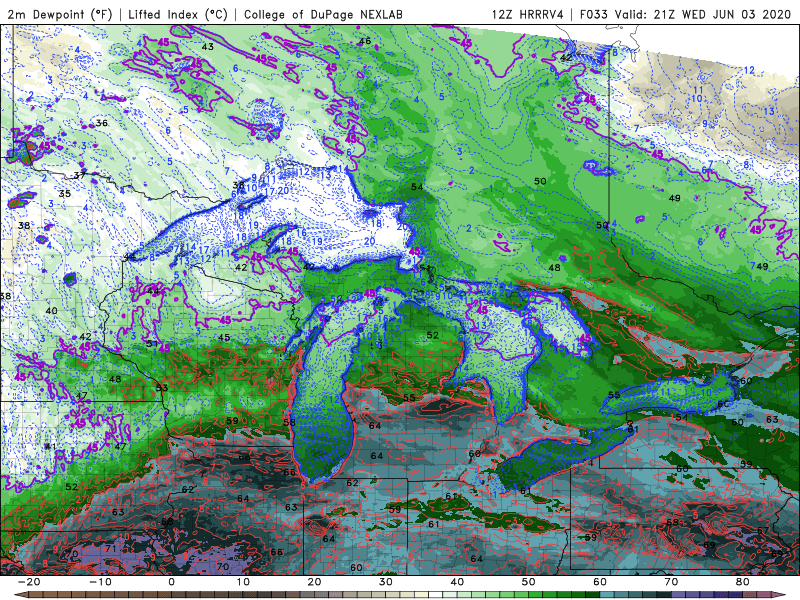Click the '30' color scale label
Screen dimensions: 800x600
386,582
